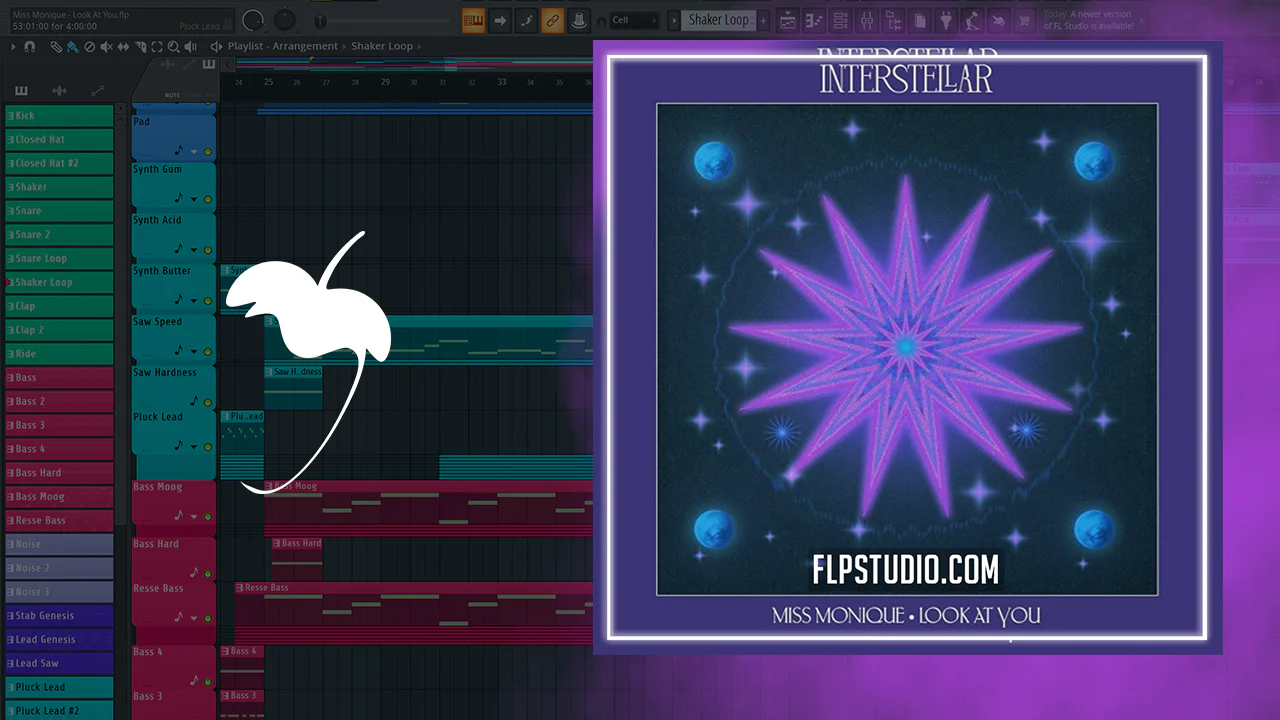Open the Mixer view icon
The image size is (1280, 720).
click(x=866, y=20)
